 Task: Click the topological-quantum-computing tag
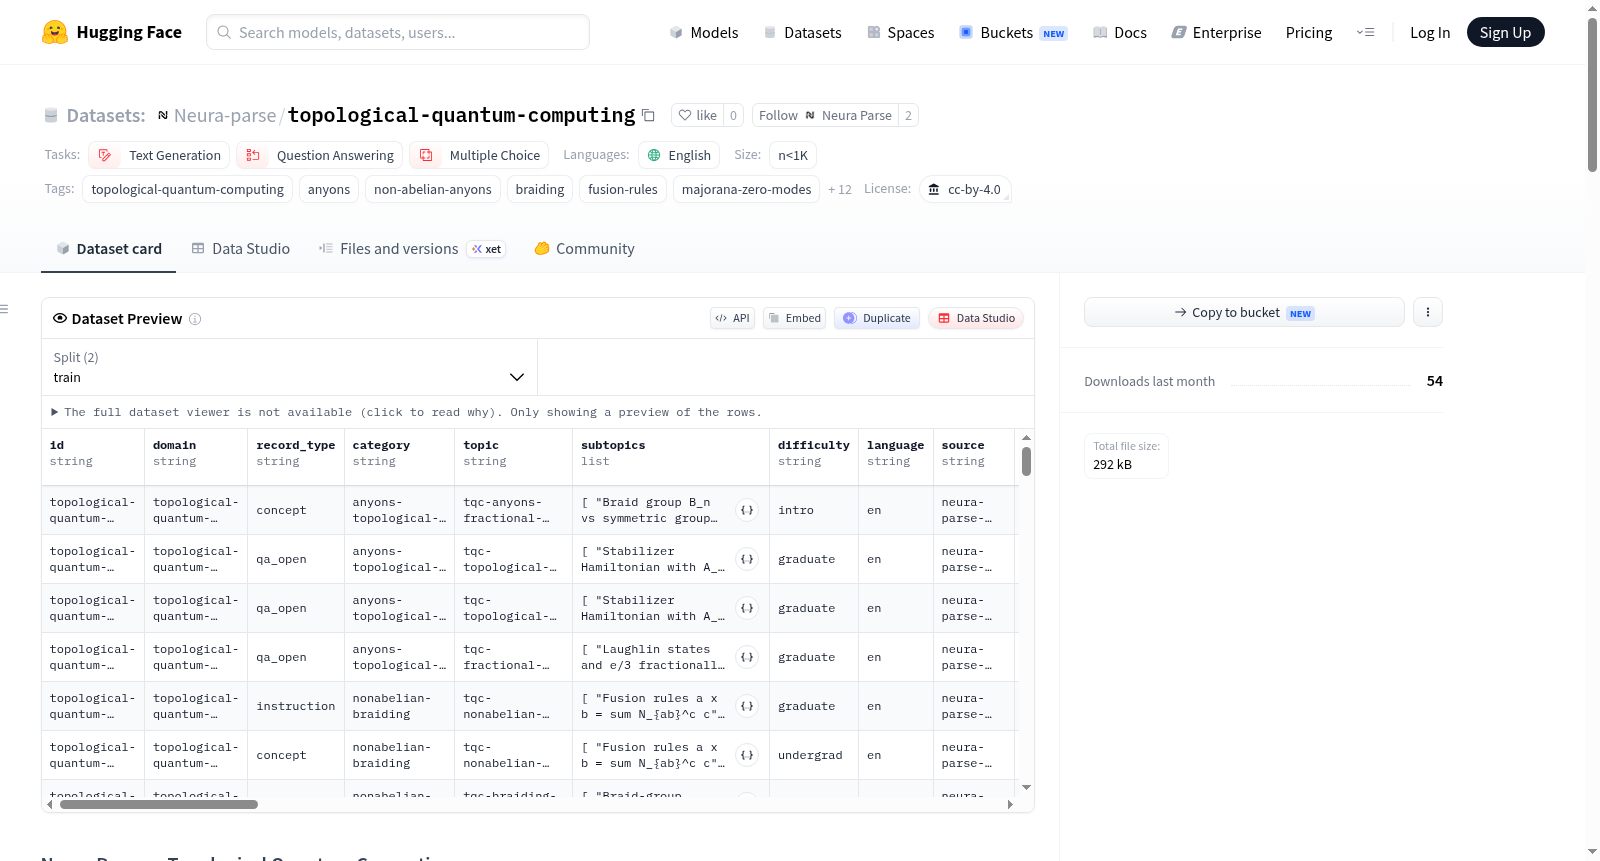coord(187,189)
